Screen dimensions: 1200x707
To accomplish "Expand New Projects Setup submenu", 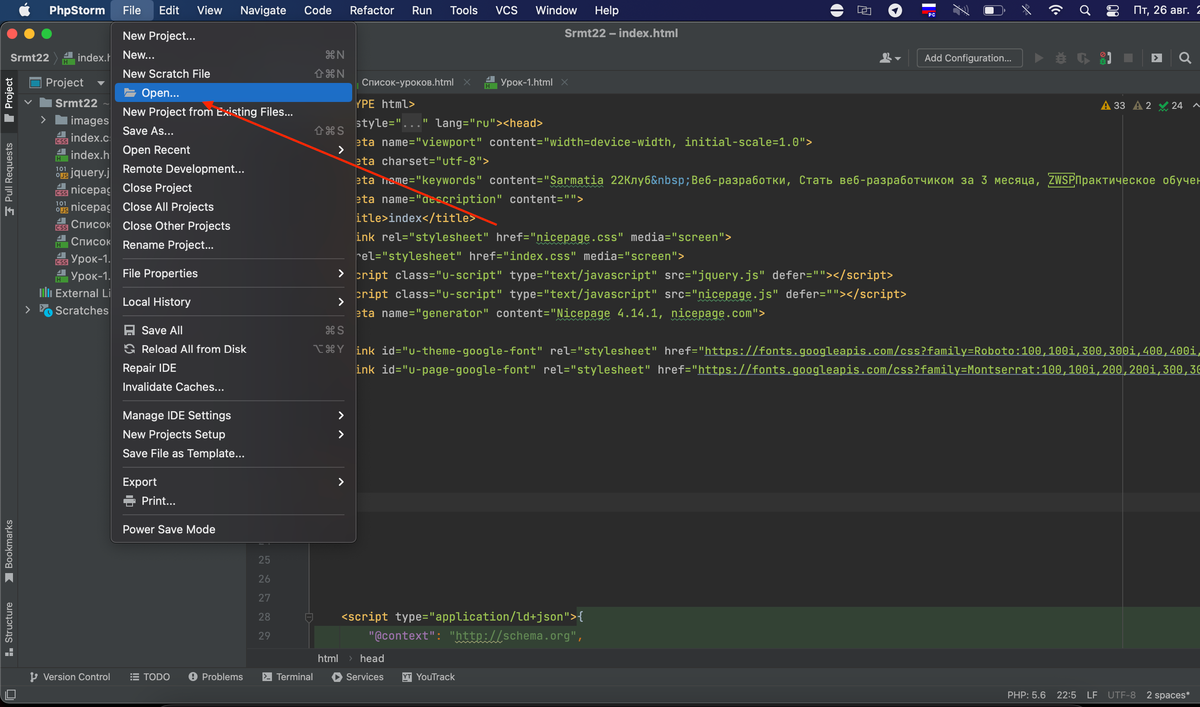I will 233,434.
